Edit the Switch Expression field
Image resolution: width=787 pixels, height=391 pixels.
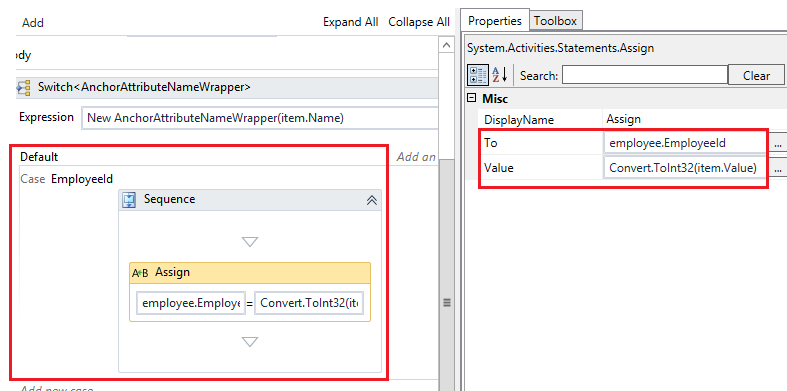click(x=260, y=118)
